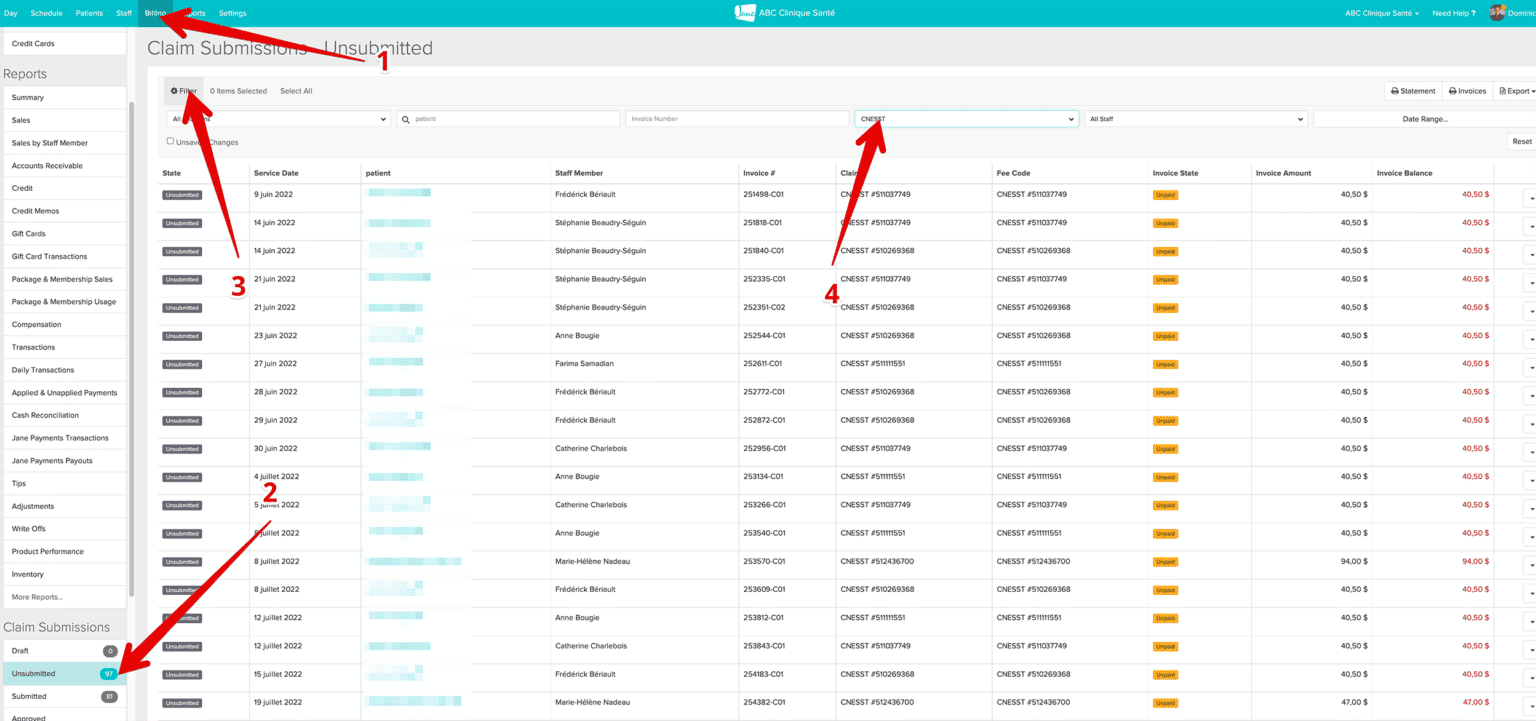Image resolution: width=1536 pixels, height=721 pixels.
Task: Click the 0 Items Selected label
Action: (x=238, y=91)
